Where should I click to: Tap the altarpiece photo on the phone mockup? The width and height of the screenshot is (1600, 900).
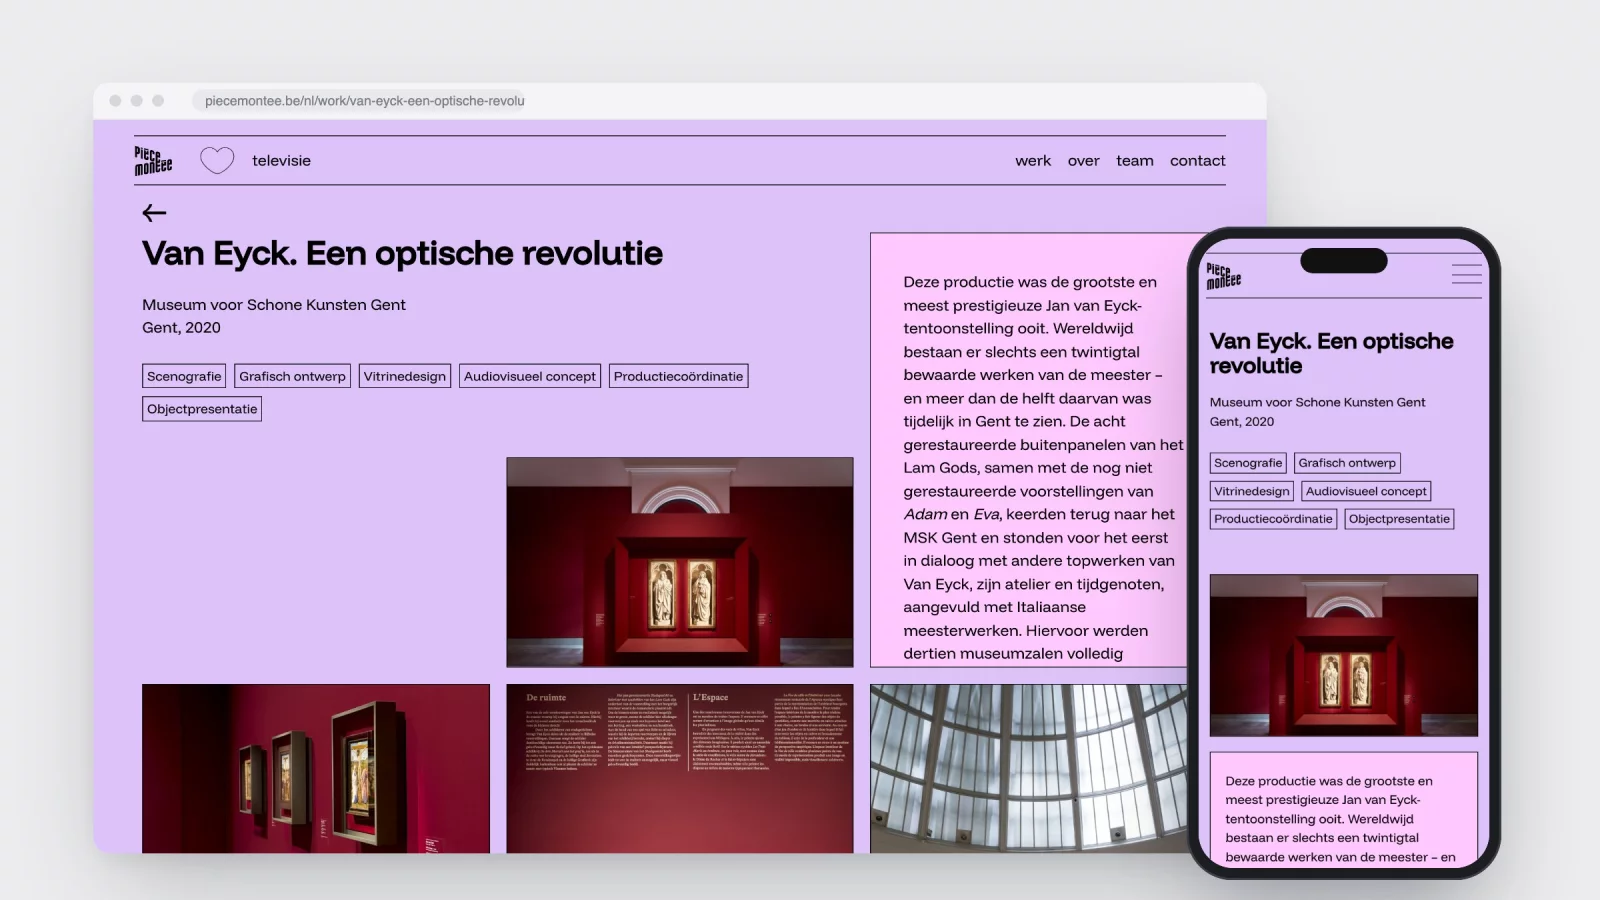pos(1344,655)
